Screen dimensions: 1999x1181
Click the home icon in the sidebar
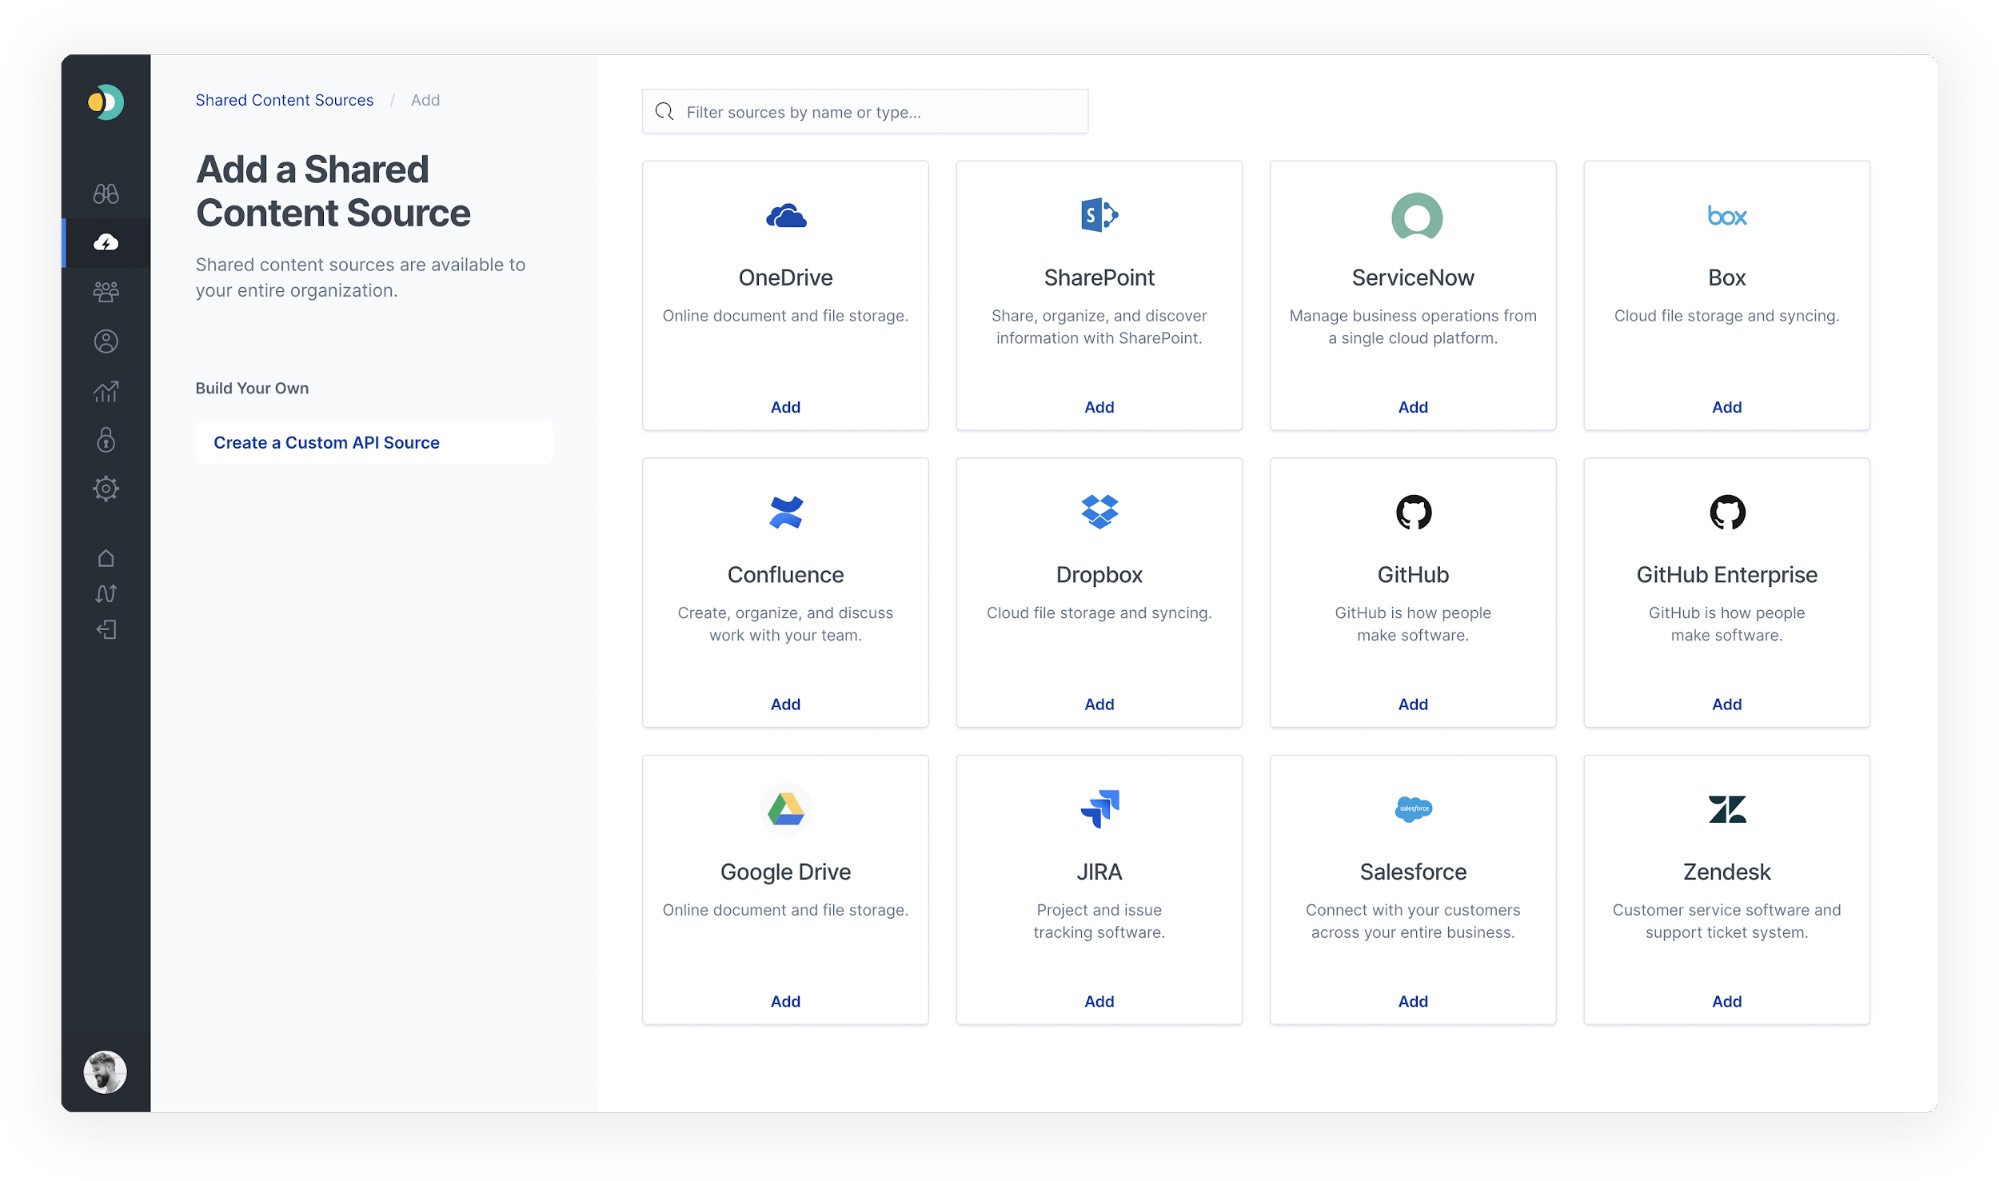point(106,558)
